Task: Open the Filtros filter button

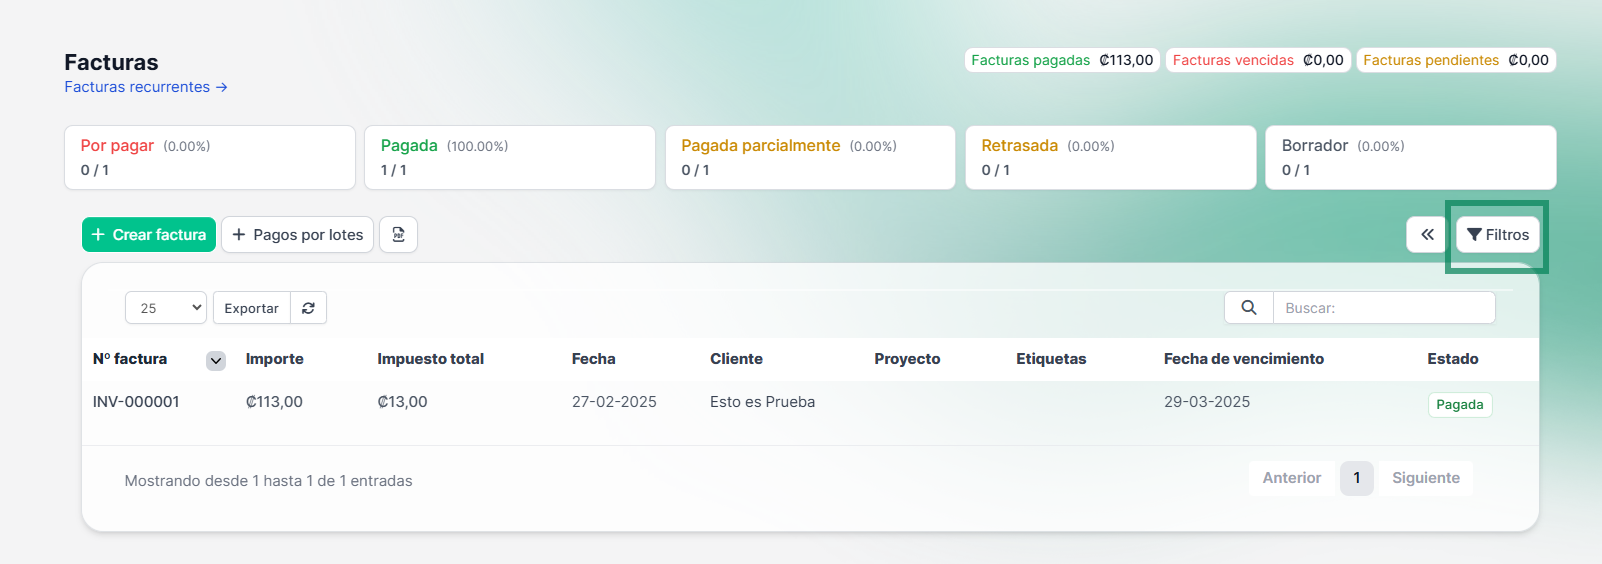Action: pos(1498,235)
